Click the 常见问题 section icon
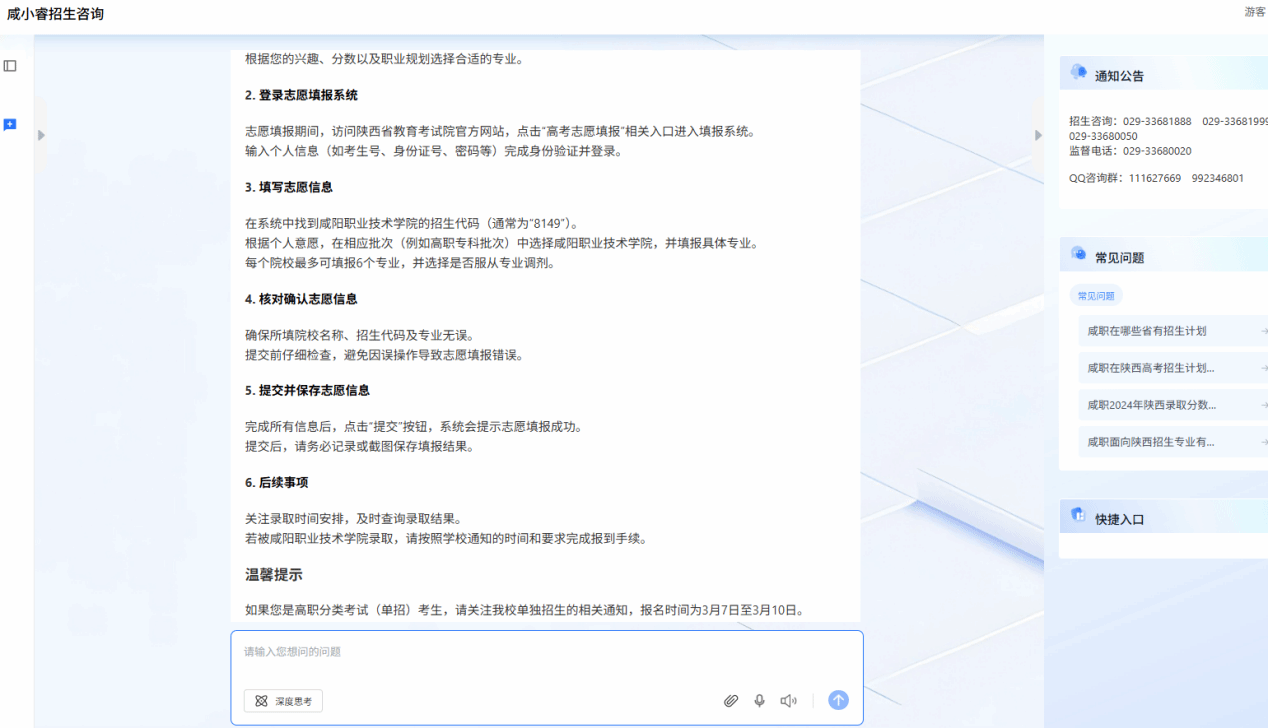Viewport: 1268px width, 728px height. [1078, 254]
